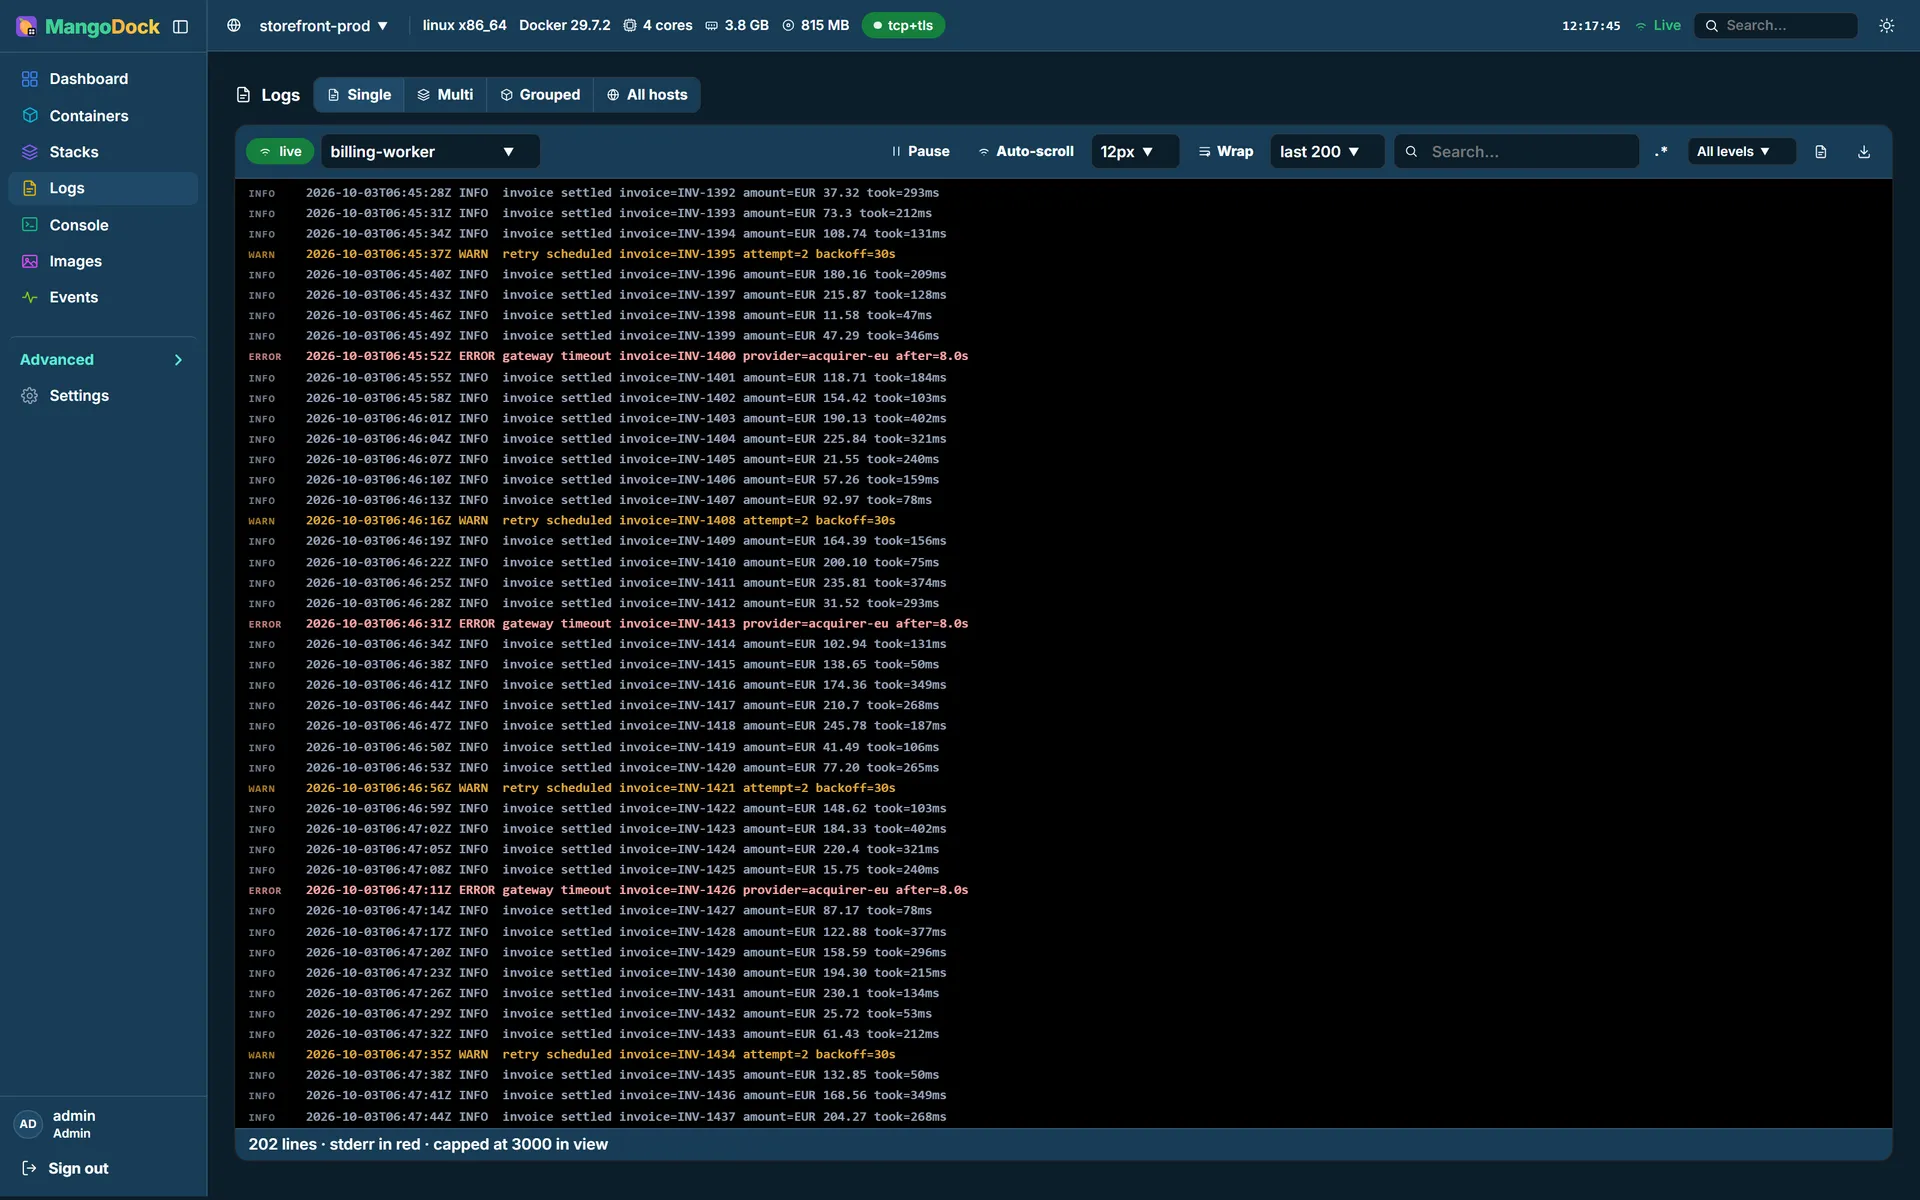Click the 815 MB disk icon
The width and height of the screenshot is (1920, 1200).
pos(788,26)
